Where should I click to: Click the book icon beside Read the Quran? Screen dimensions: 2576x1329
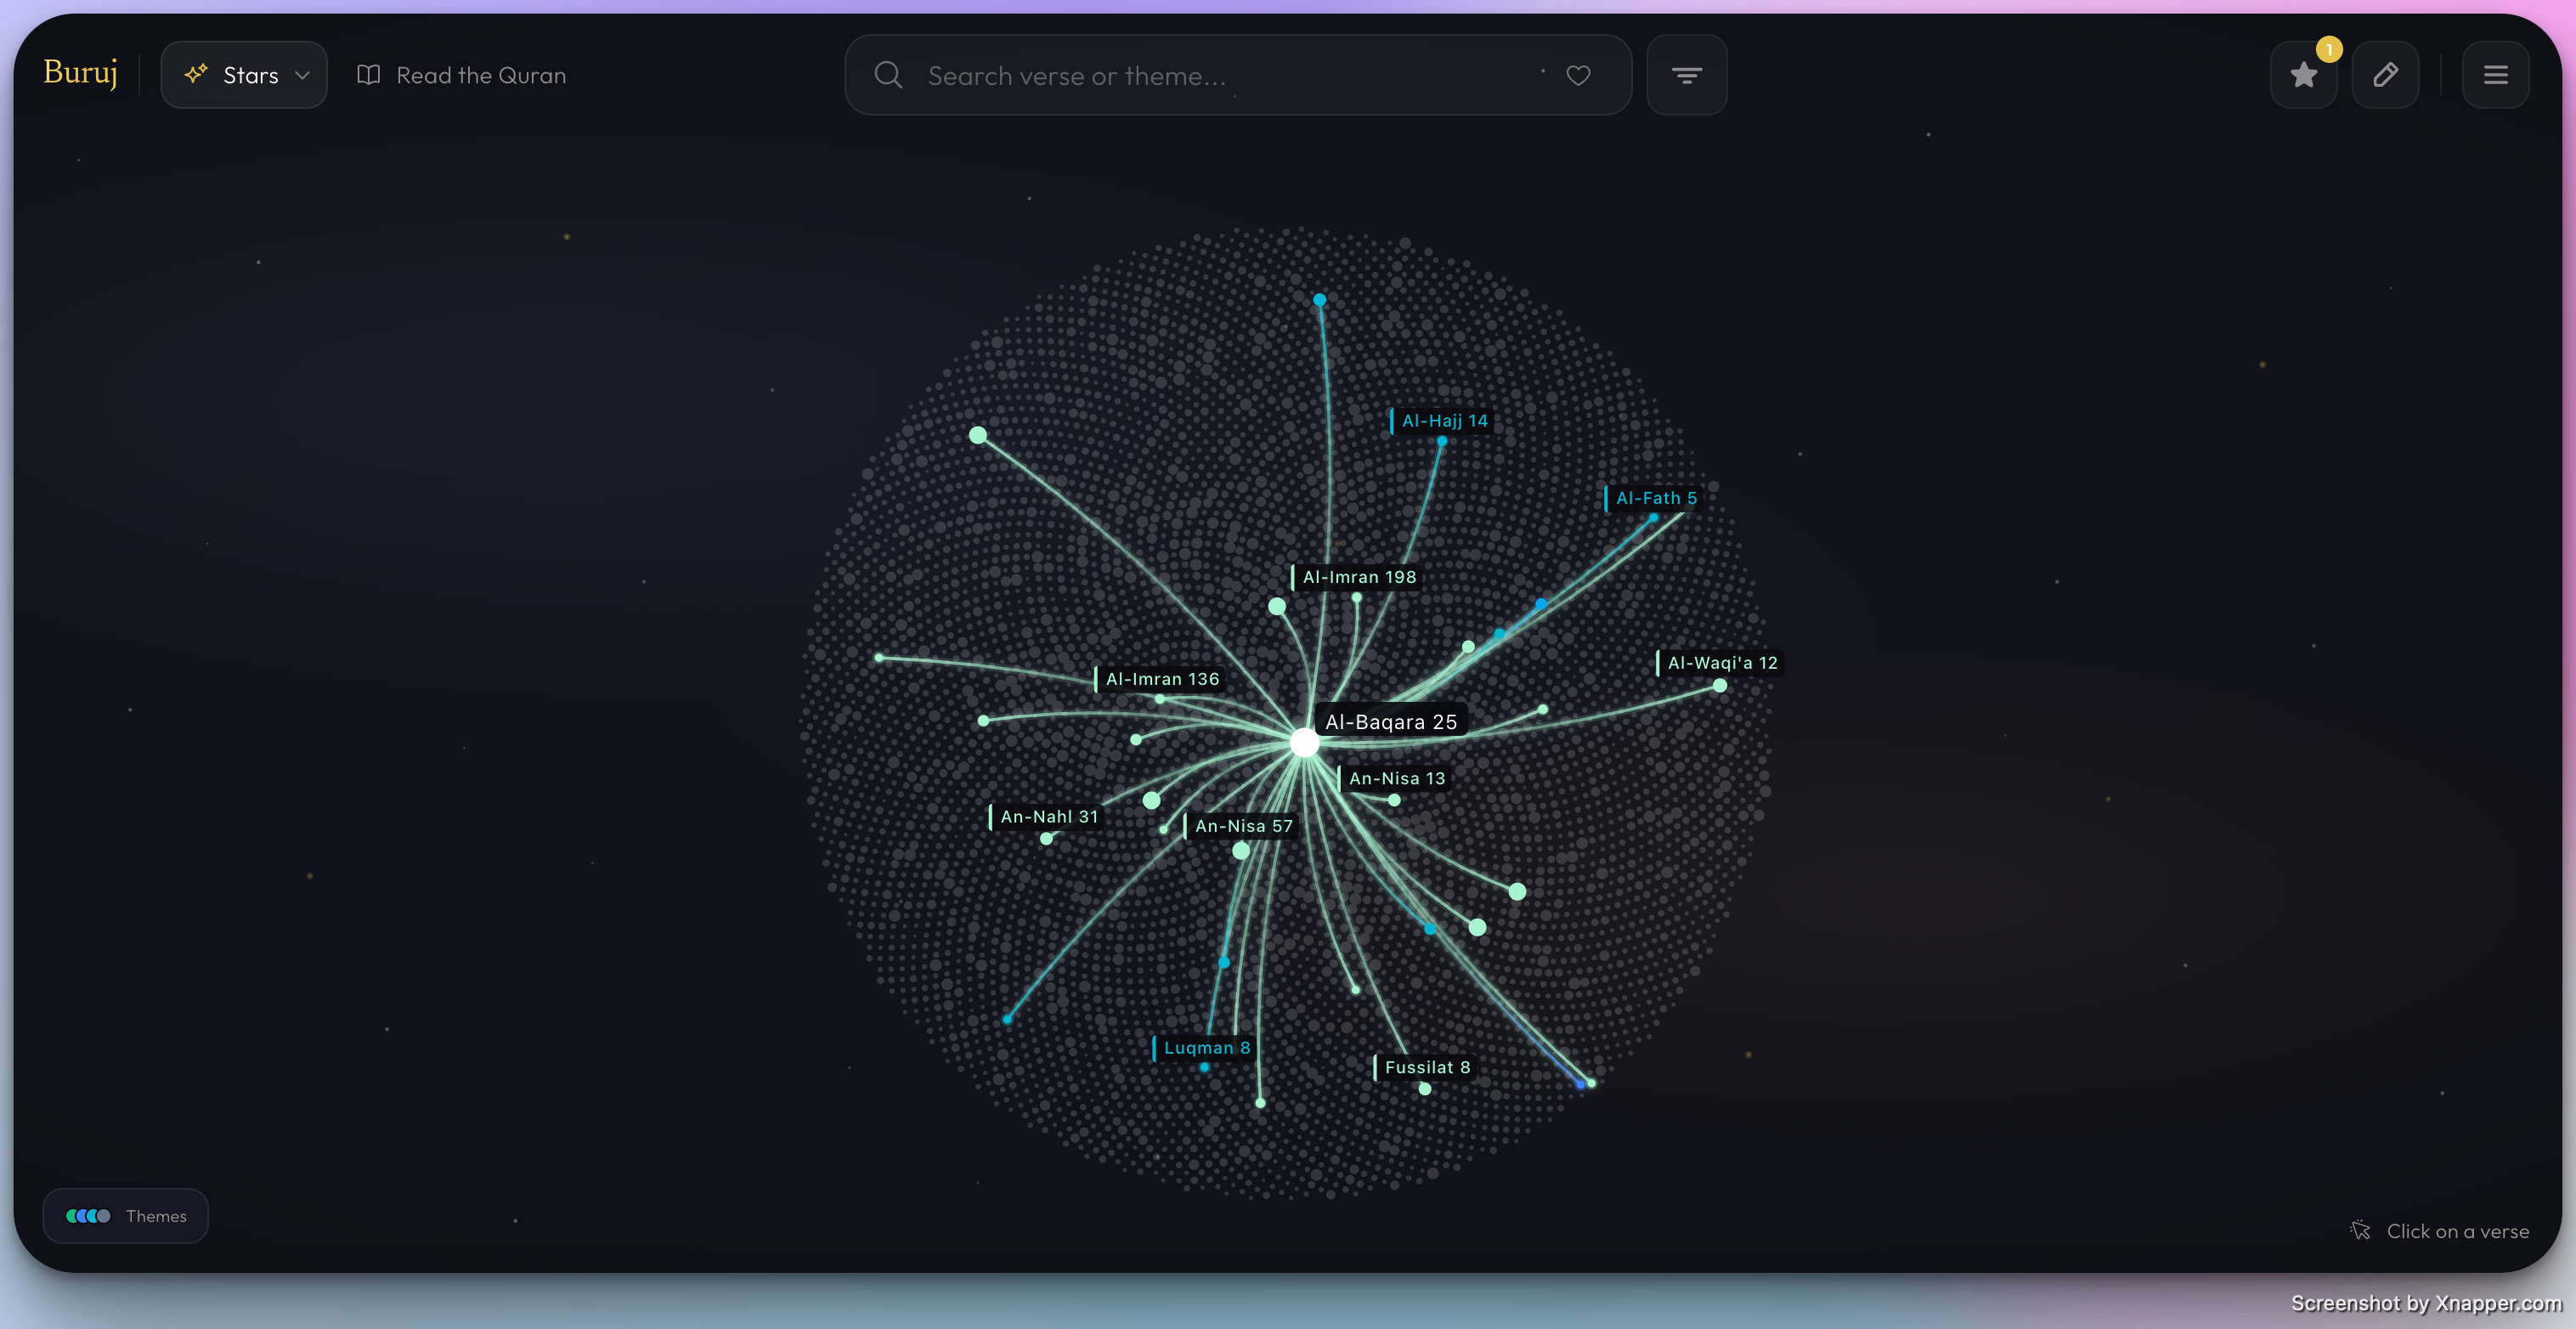click(368, 74)
